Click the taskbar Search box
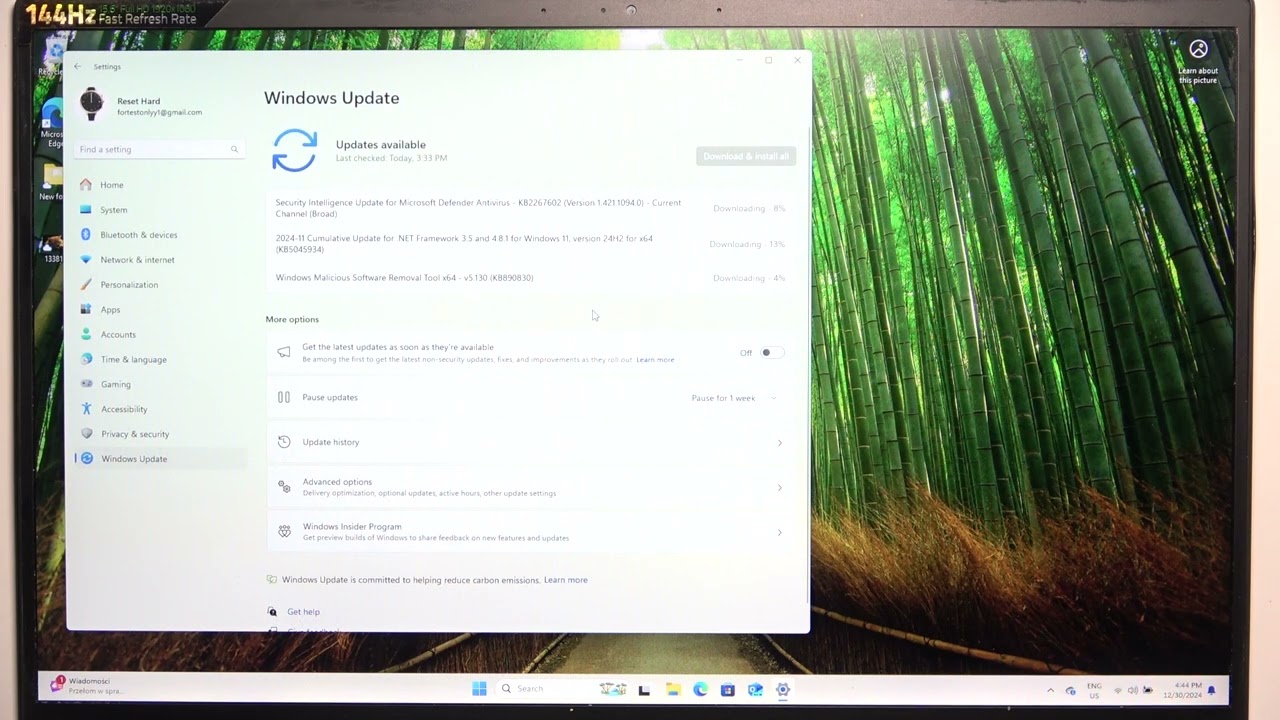Image resolution: width=1280 pixels, height=720 pixels. tap(545, 689)
